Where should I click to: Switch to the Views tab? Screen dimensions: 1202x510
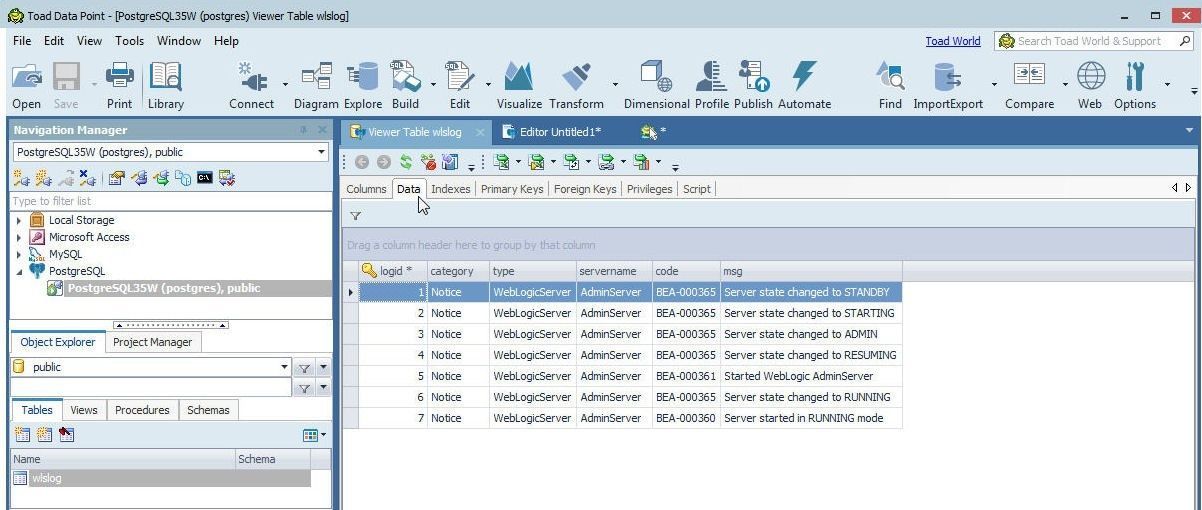(83, 410)
